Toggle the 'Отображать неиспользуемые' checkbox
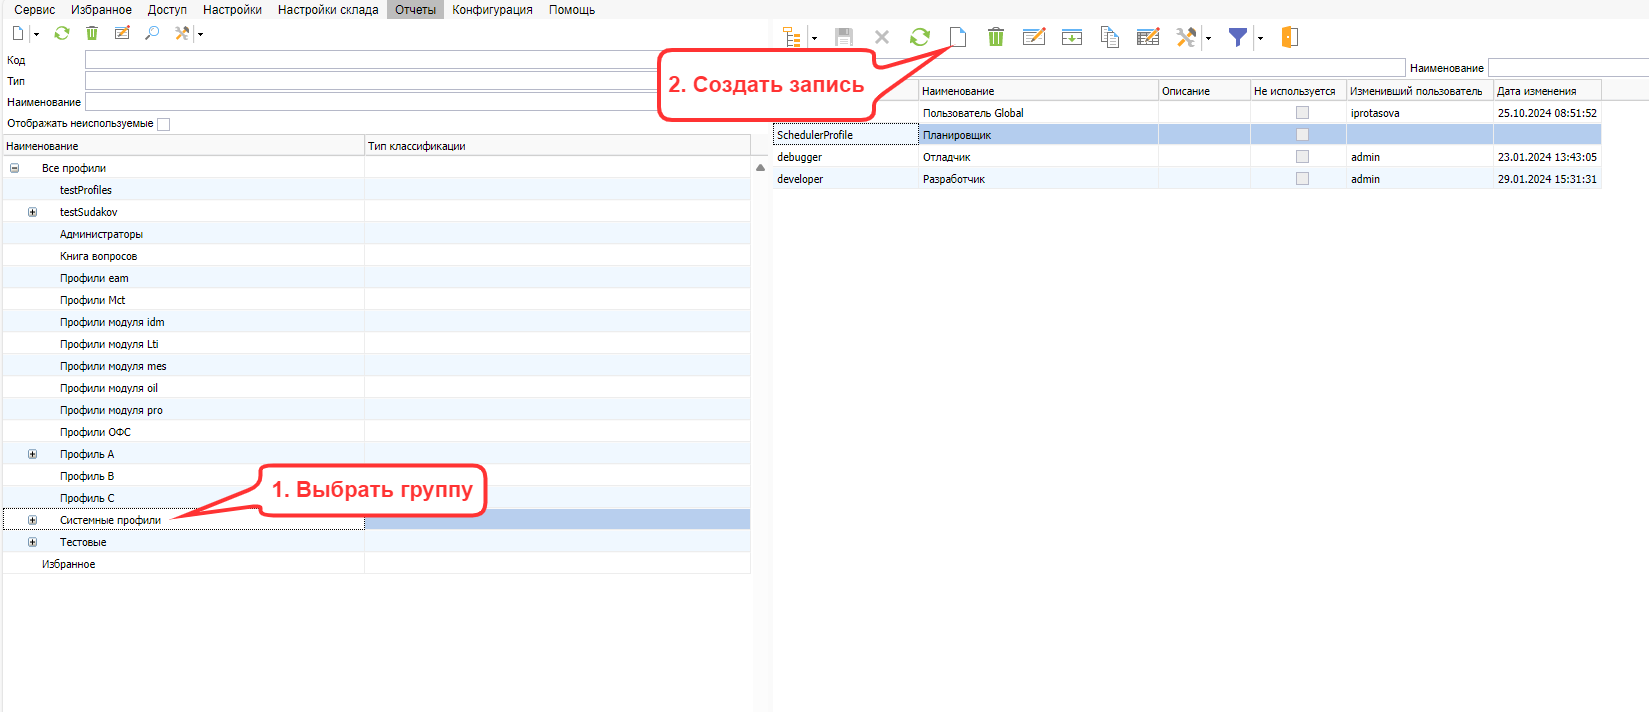 [164, 124]
